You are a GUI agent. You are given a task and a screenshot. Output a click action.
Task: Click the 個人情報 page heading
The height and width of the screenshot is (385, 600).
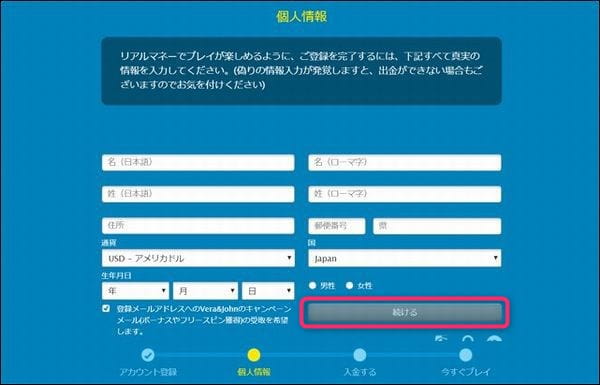[302, 17]
